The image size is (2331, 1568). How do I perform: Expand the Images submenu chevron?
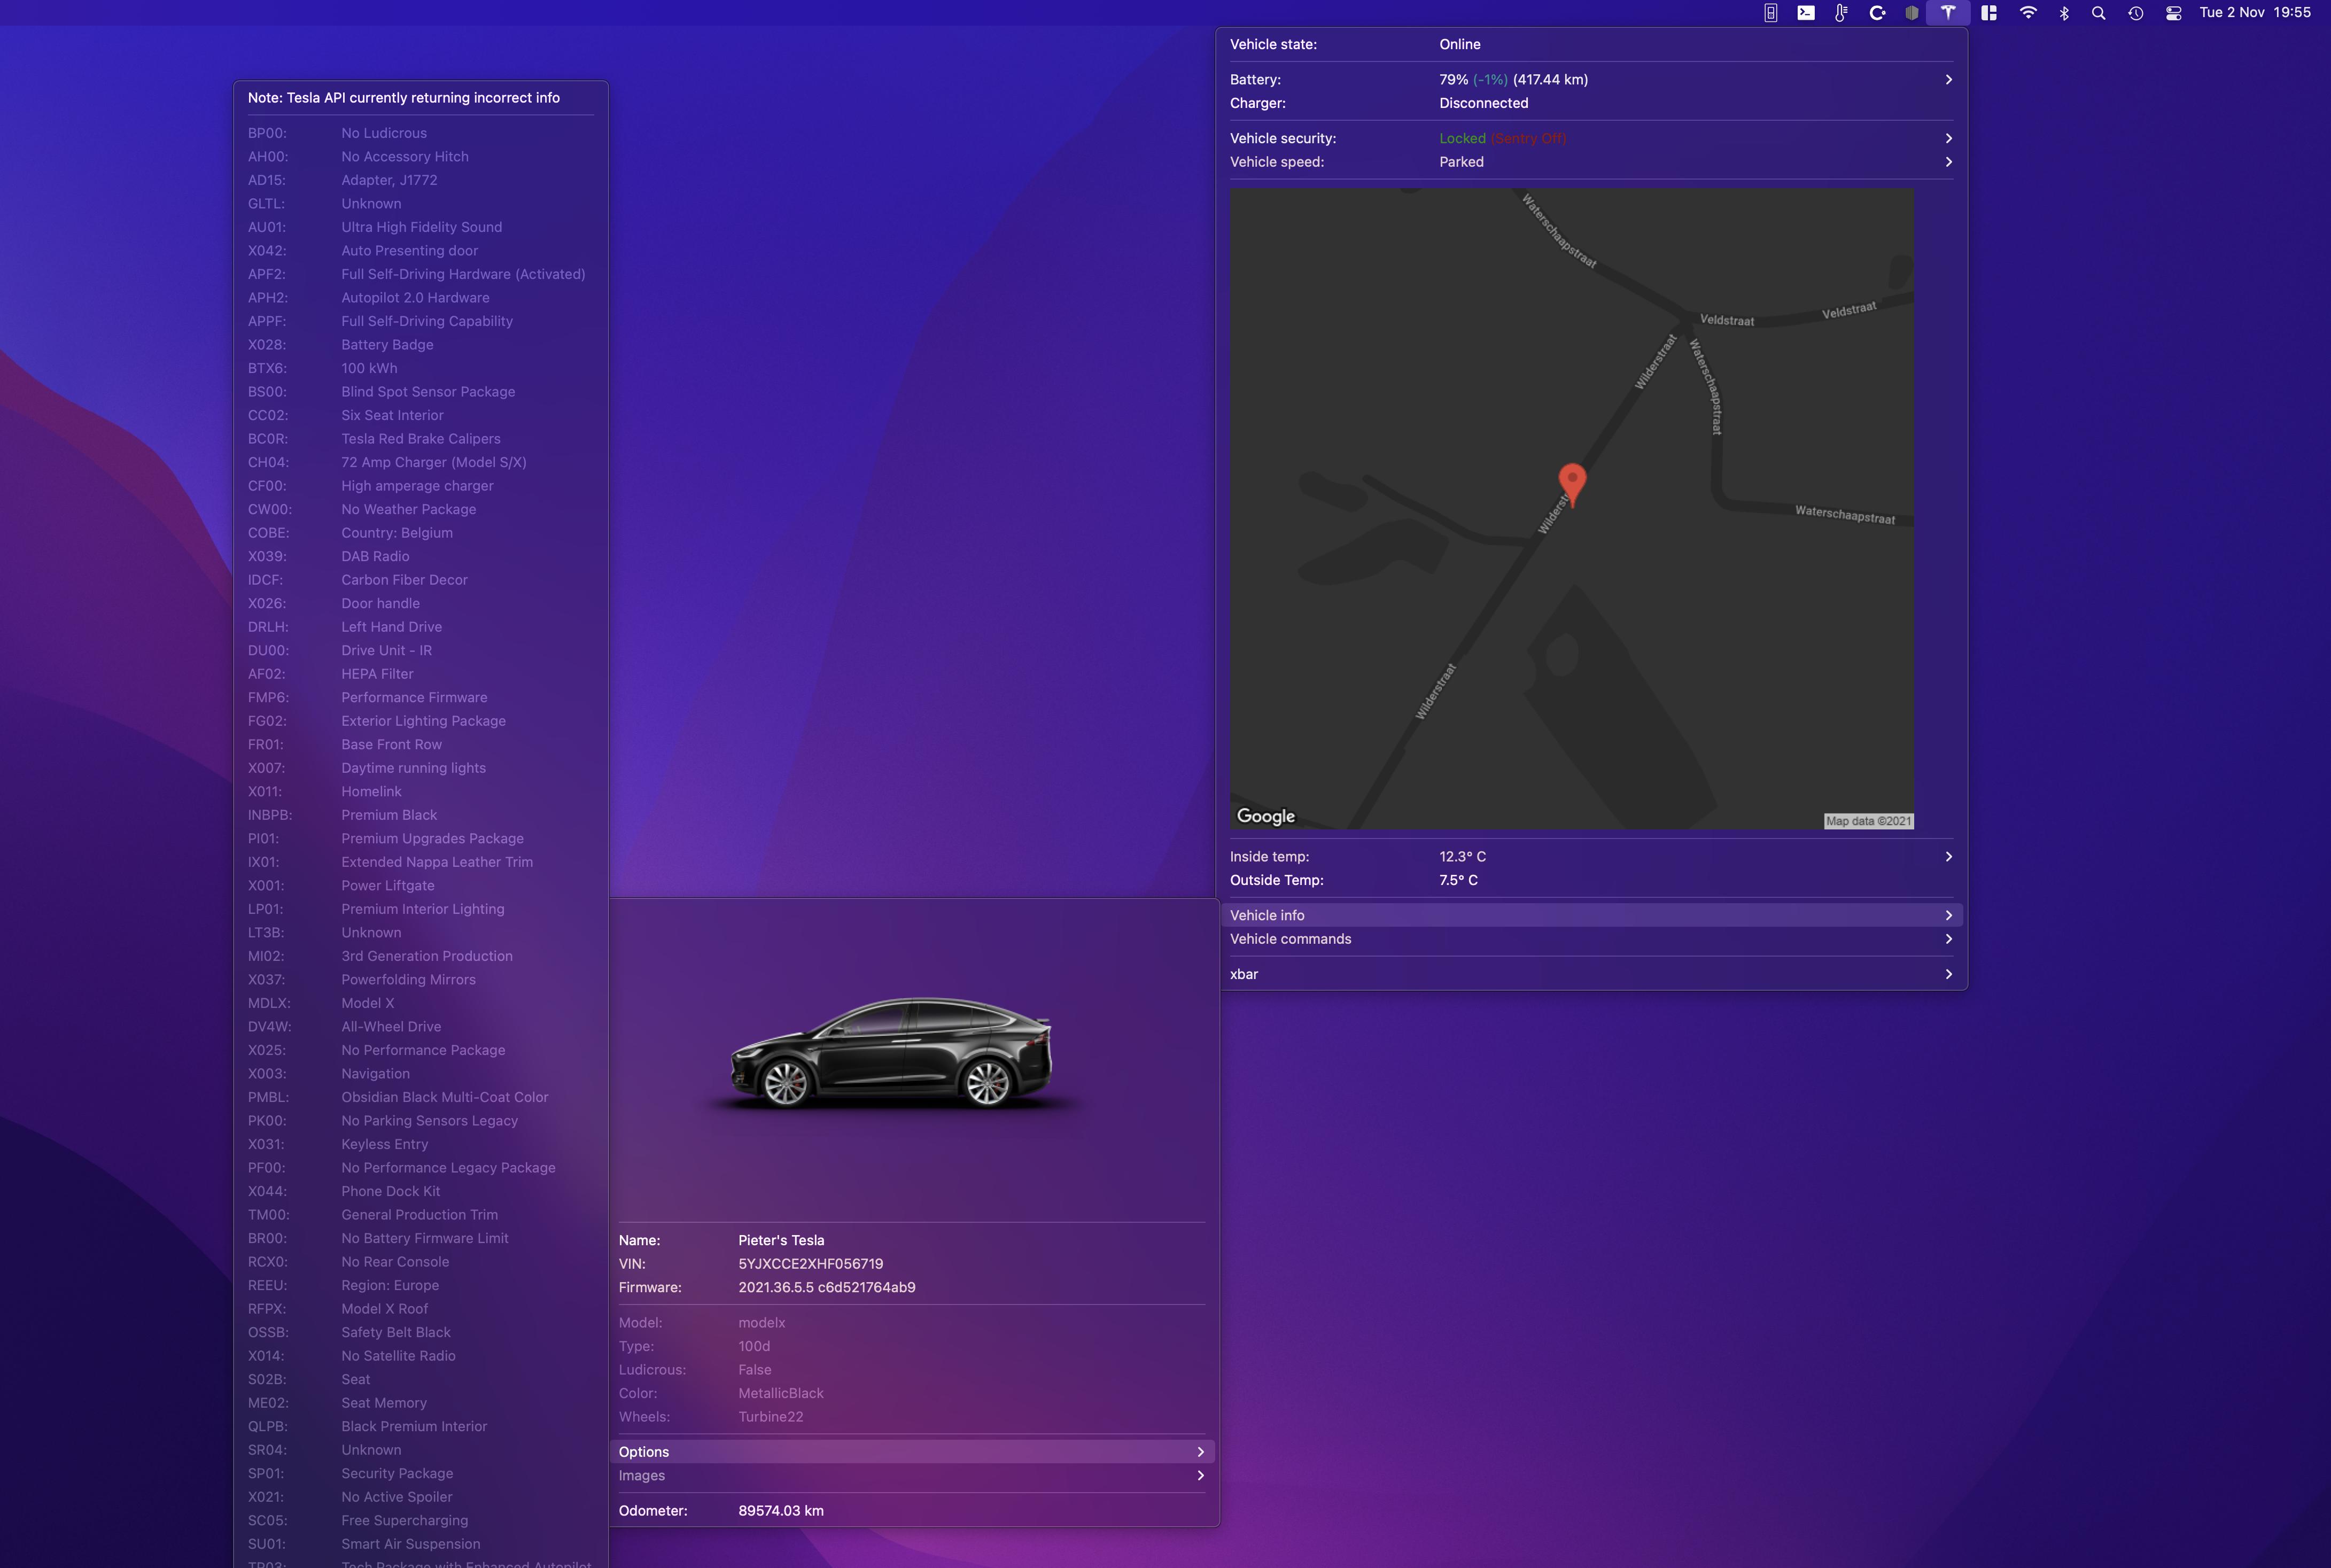[x=1200, y=1476]
